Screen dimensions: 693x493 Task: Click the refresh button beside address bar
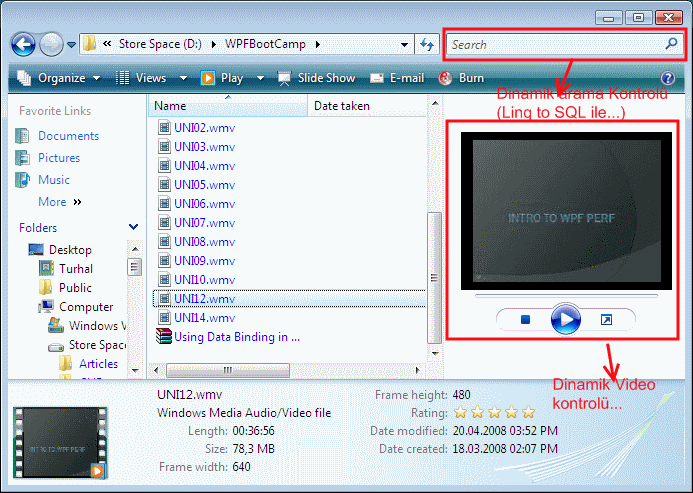pos(427,45)
